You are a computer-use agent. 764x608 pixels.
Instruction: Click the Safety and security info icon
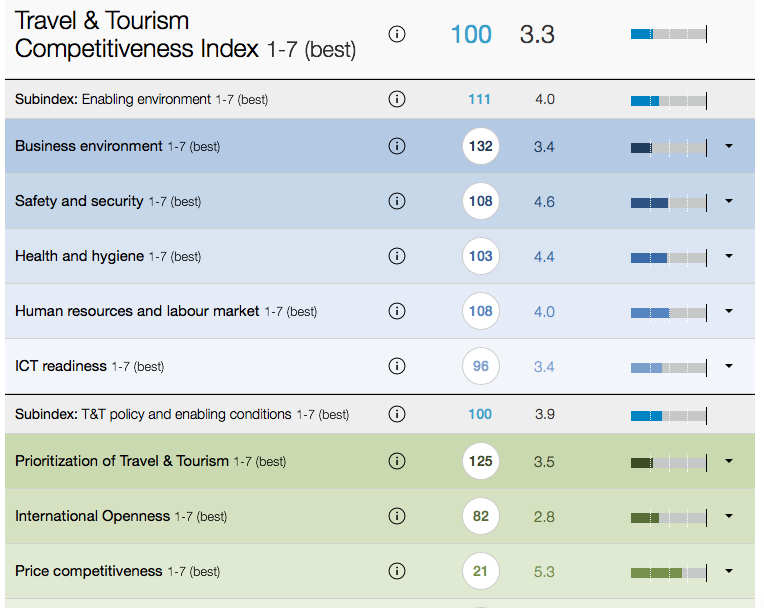pos(396,201)
